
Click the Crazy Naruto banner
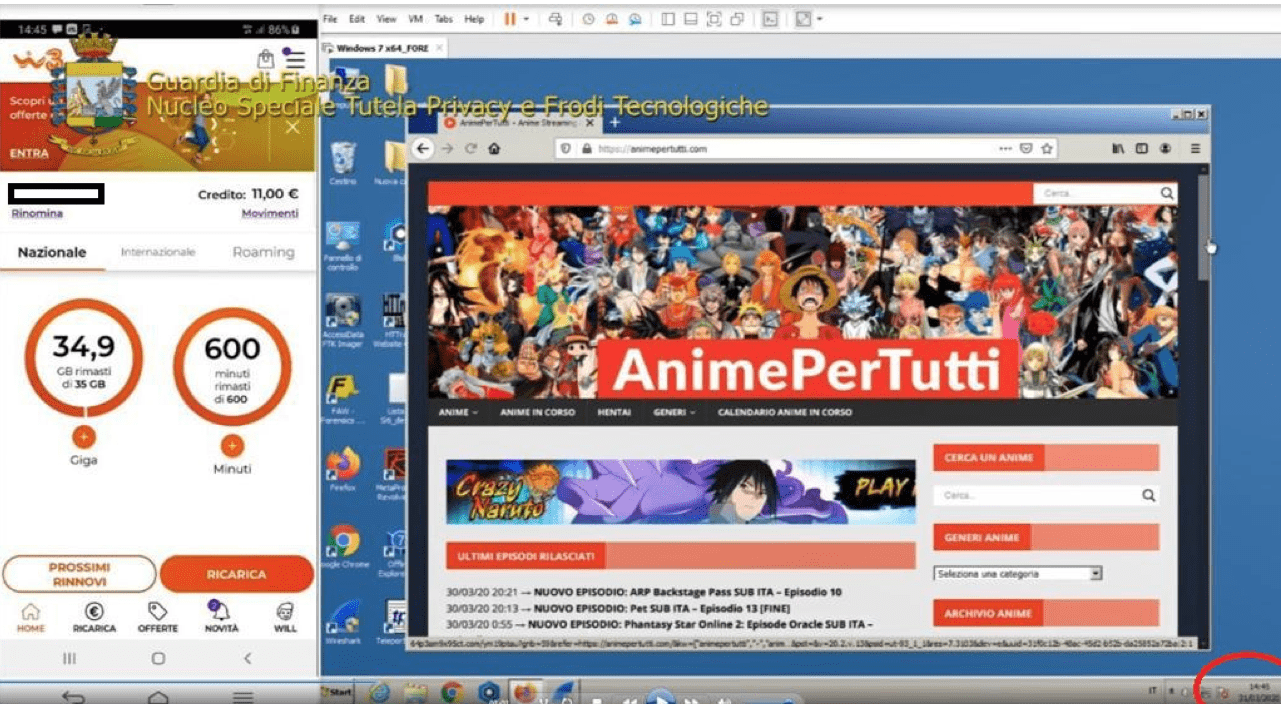[x=680, y=491]
